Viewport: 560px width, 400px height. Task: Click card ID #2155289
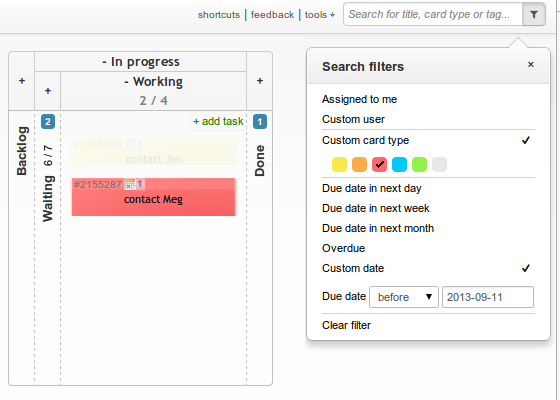click(x=98, y=145)
